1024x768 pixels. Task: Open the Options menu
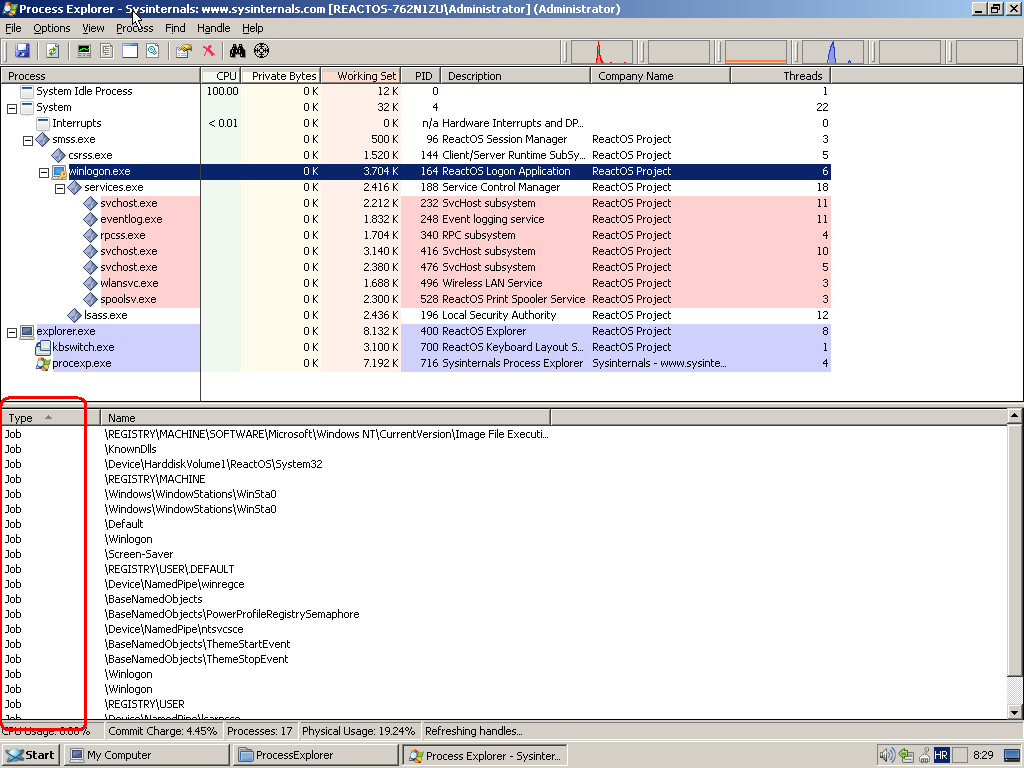52,28
